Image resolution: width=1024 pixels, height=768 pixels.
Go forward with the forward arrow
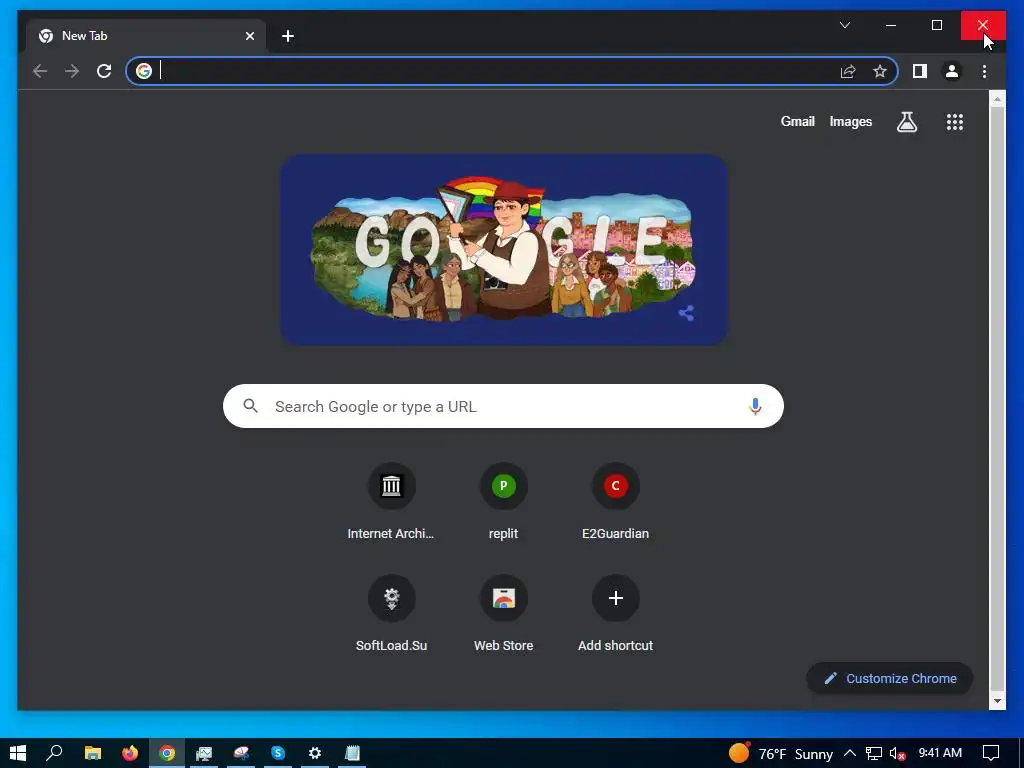pos(72,71)
